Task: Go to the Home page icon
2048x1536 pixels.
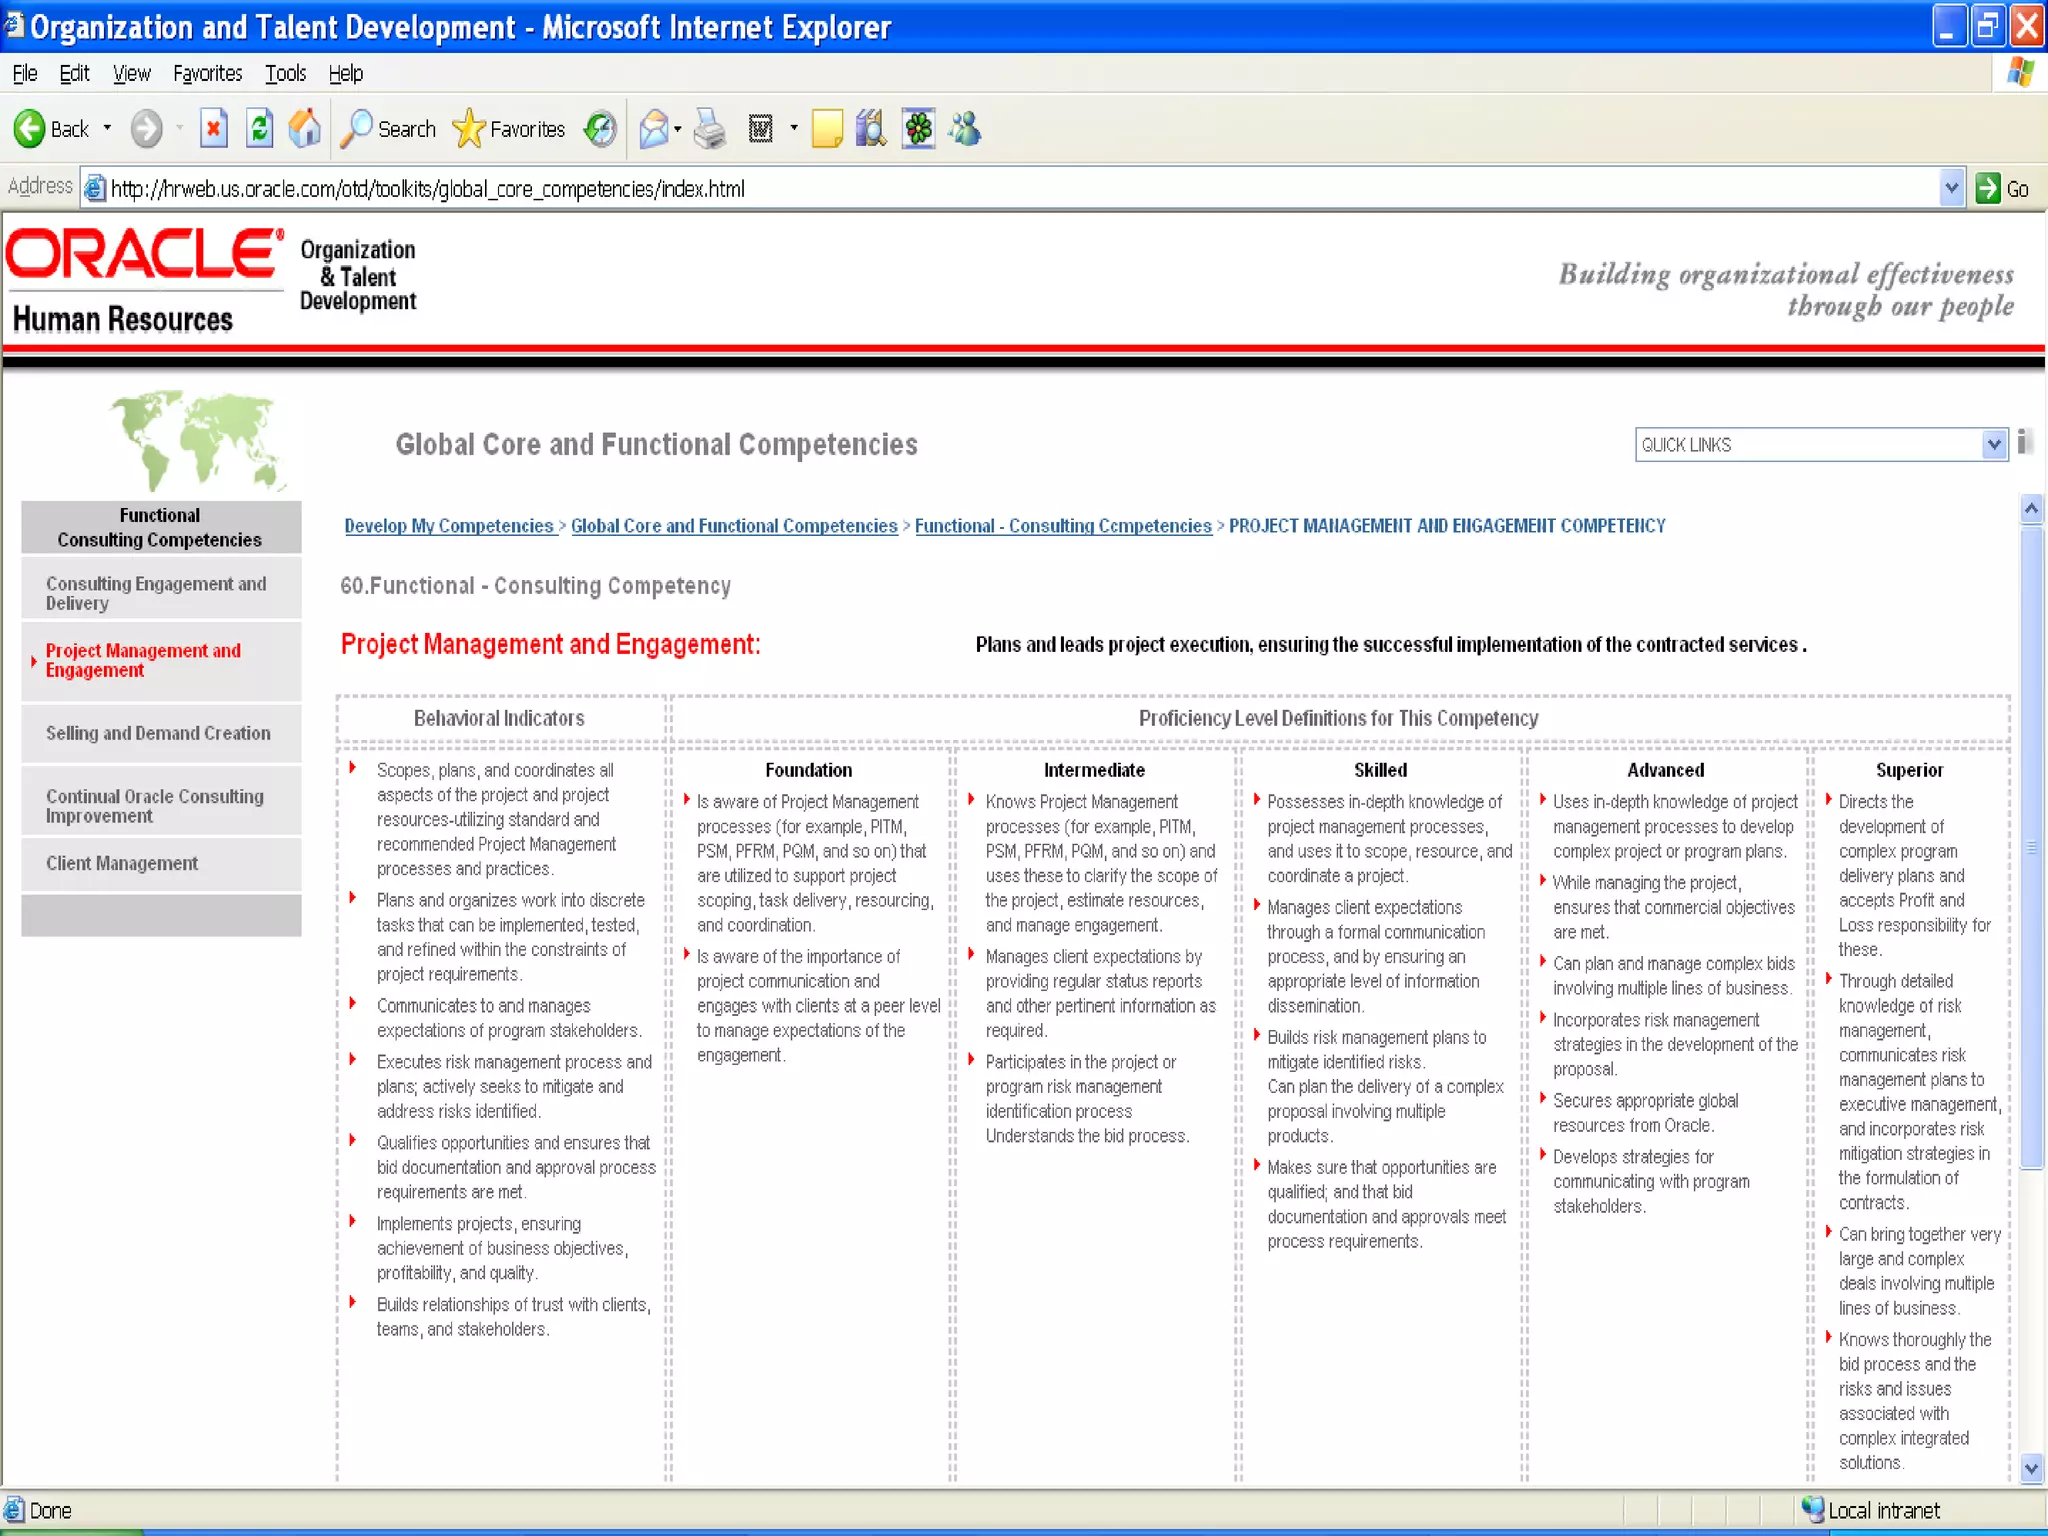Action: 305,129
